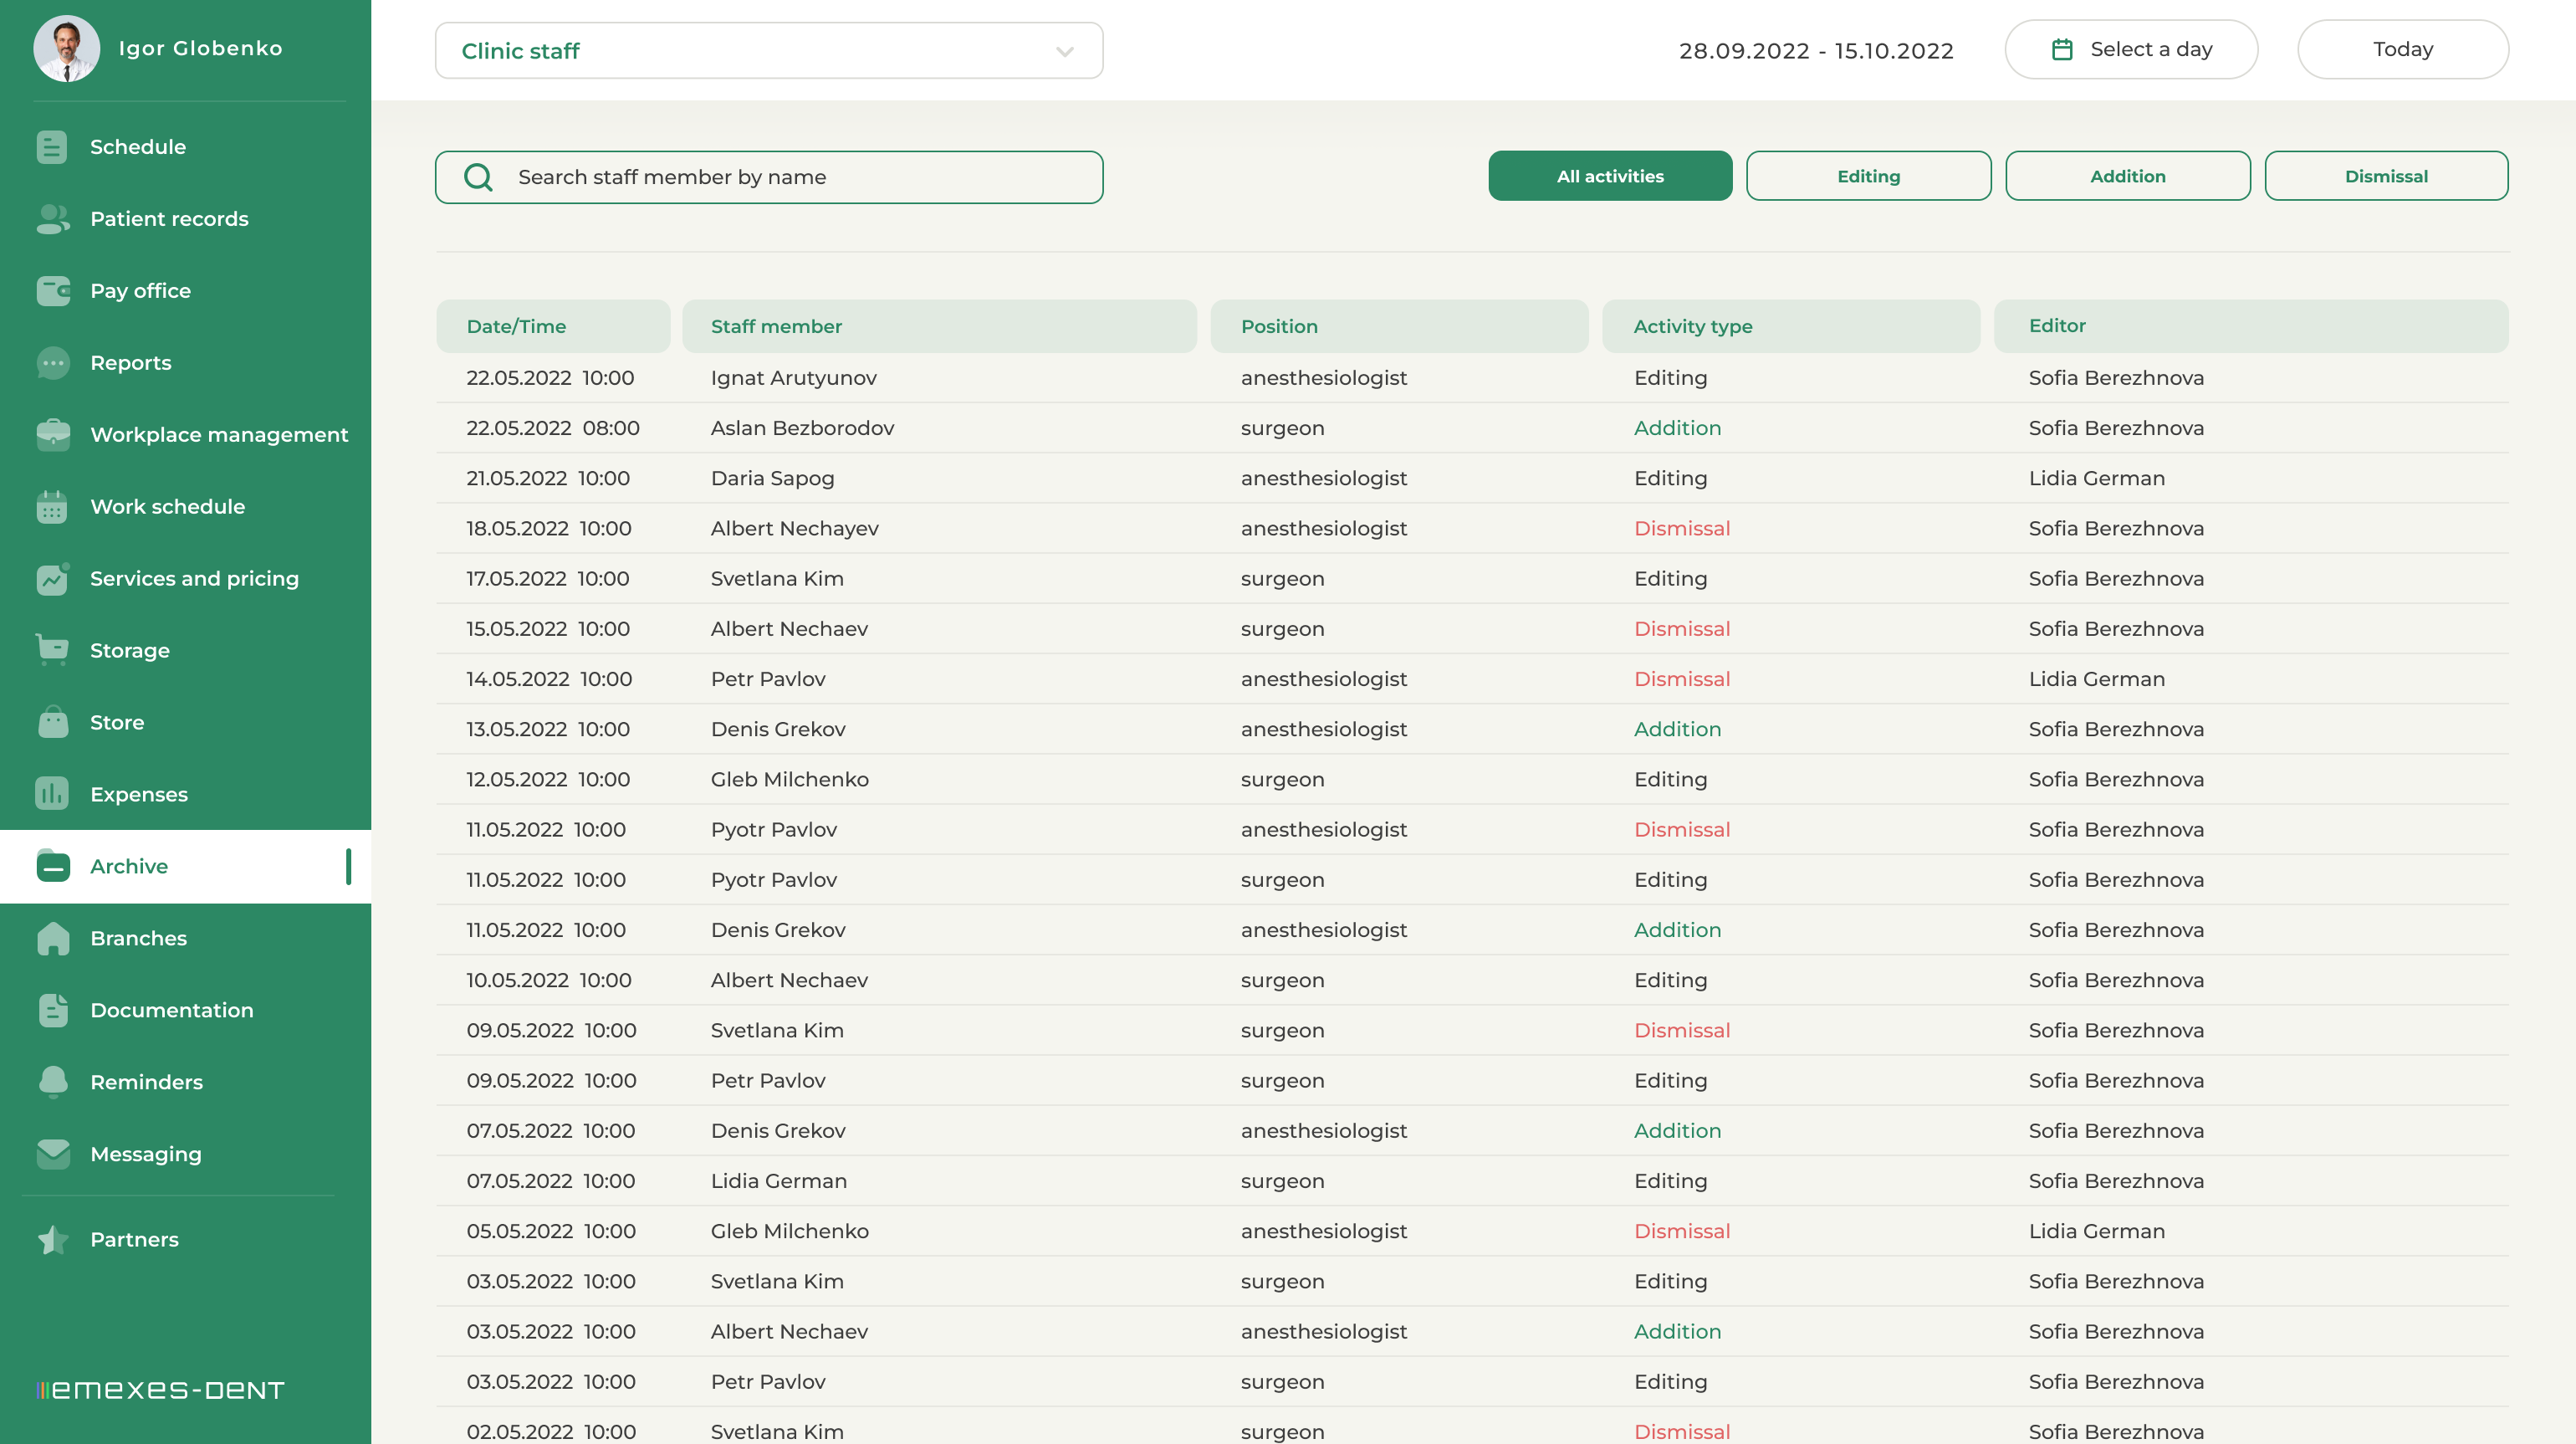Filter by Addition activities
This screenshot has height=1444, width=2576.
(2128, 176)
